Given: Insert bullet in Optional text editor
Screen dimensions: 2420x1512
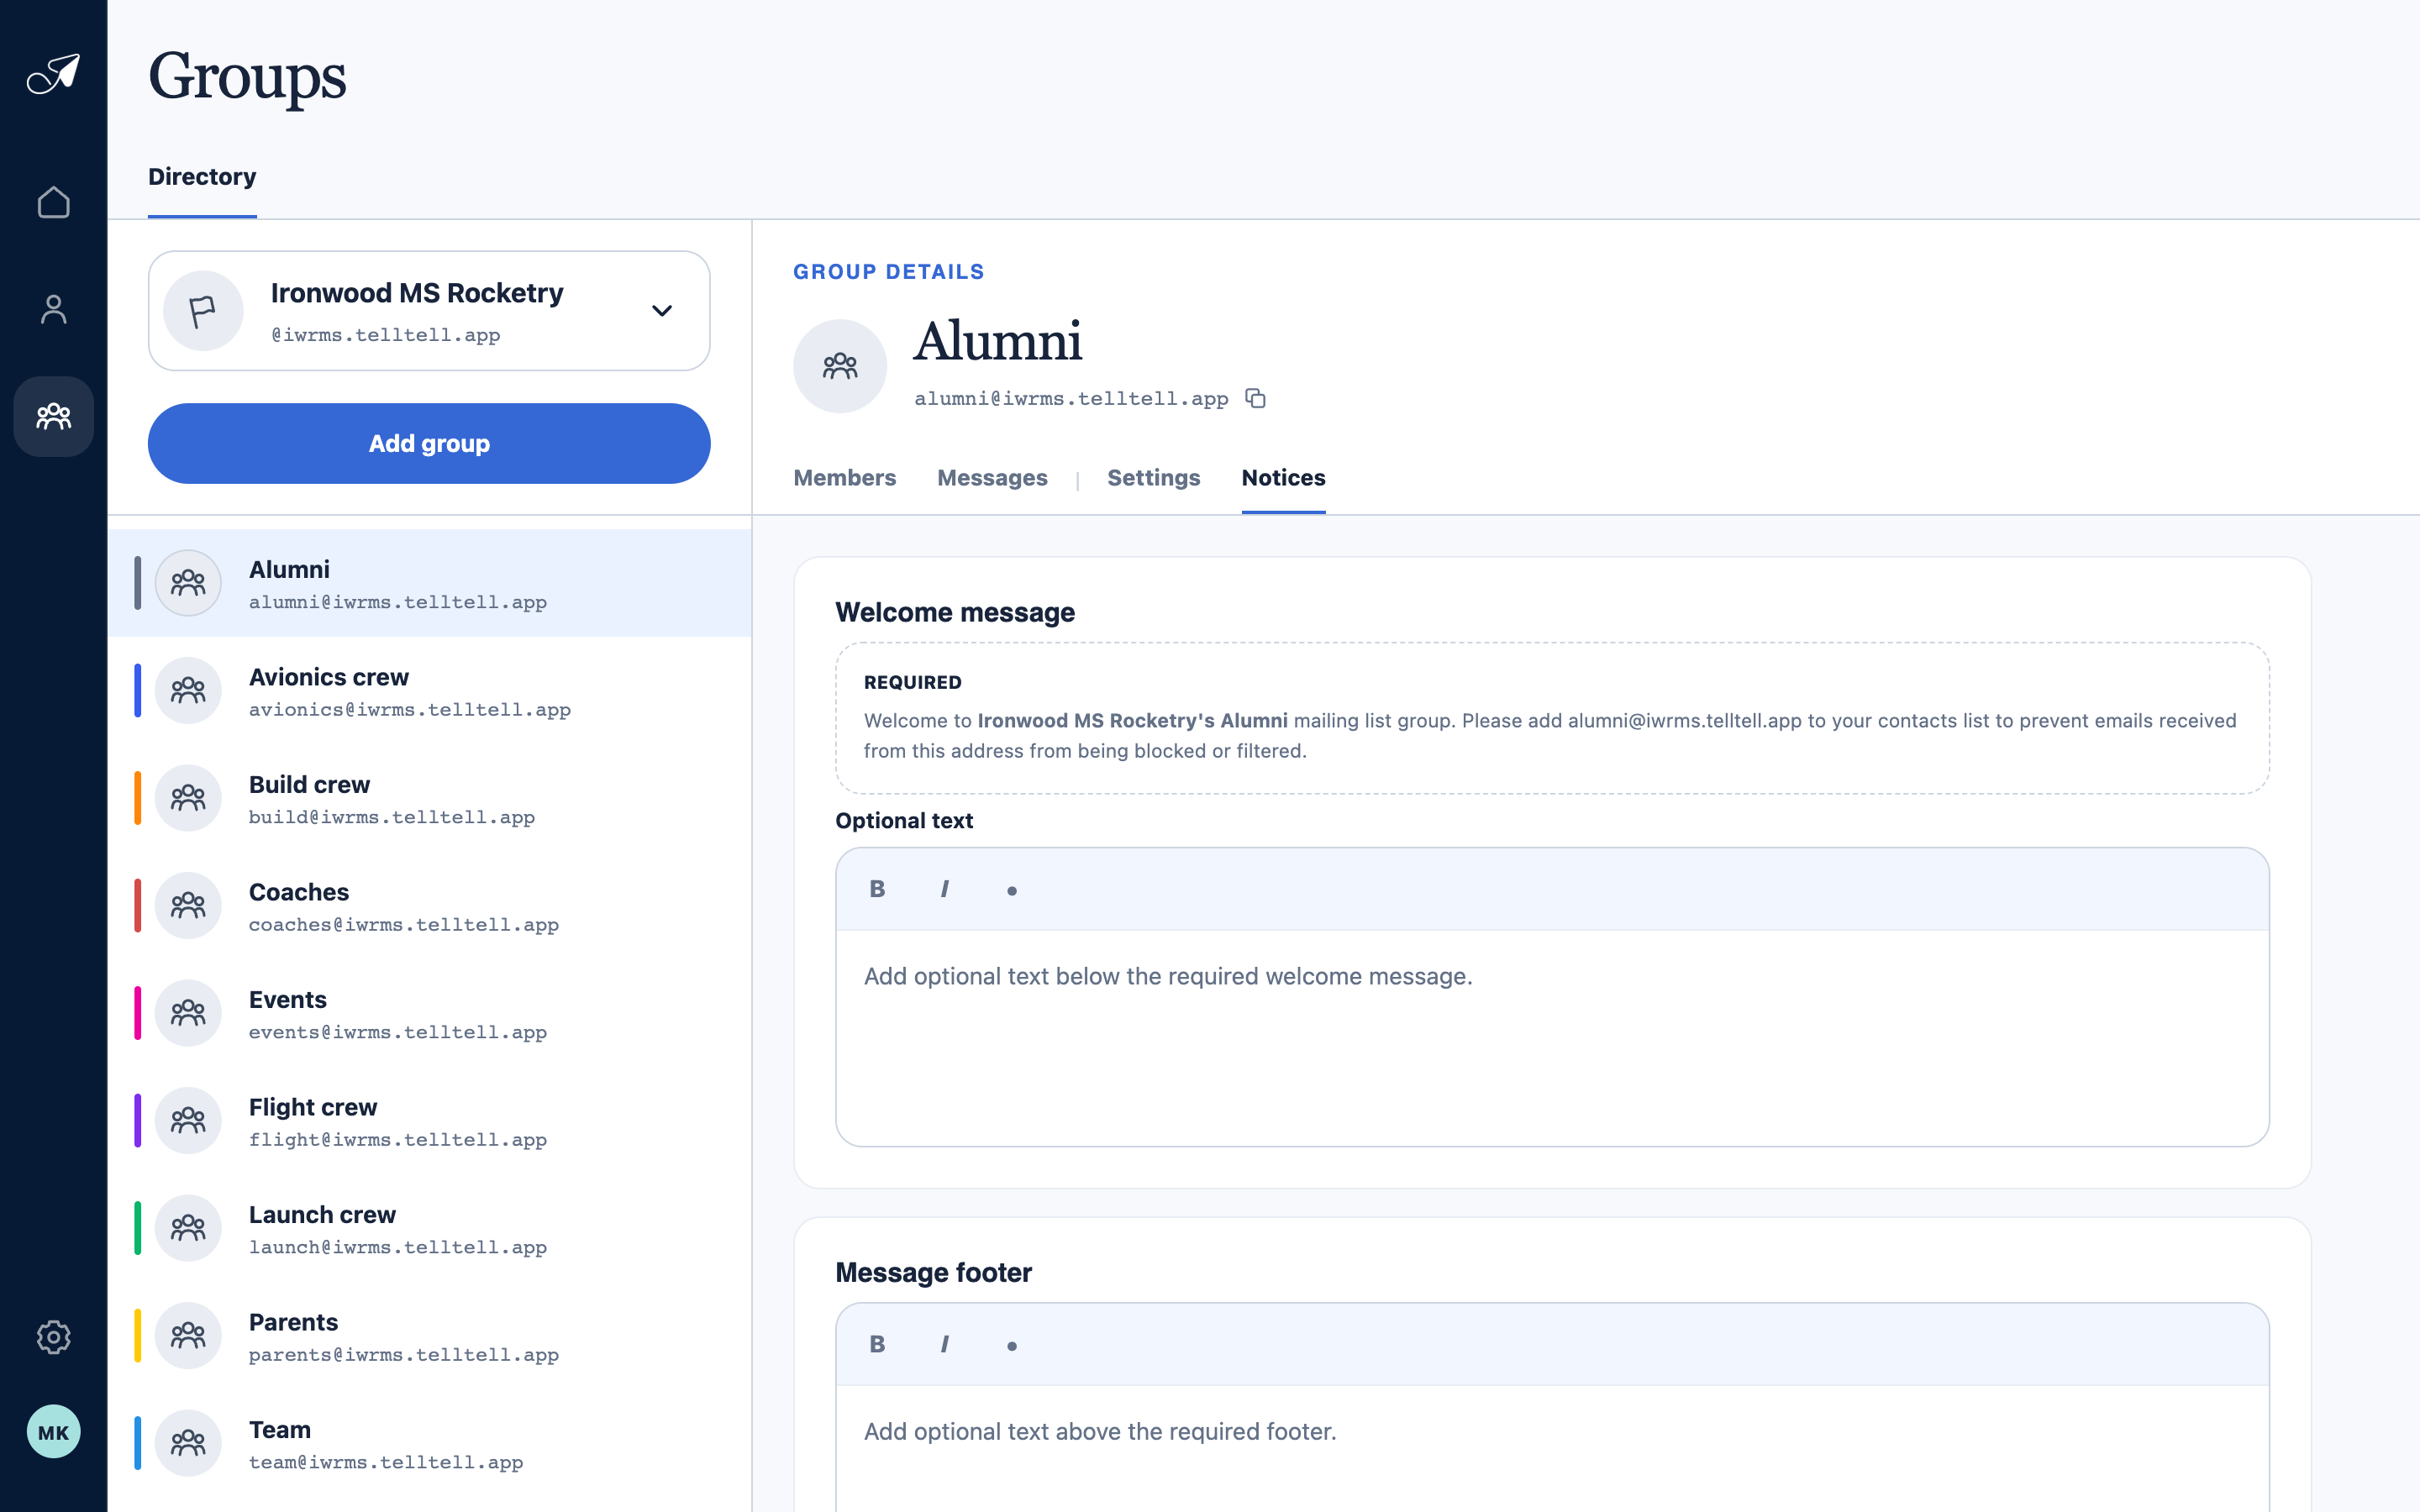Looking at the screenshot, I should 1011,890.
